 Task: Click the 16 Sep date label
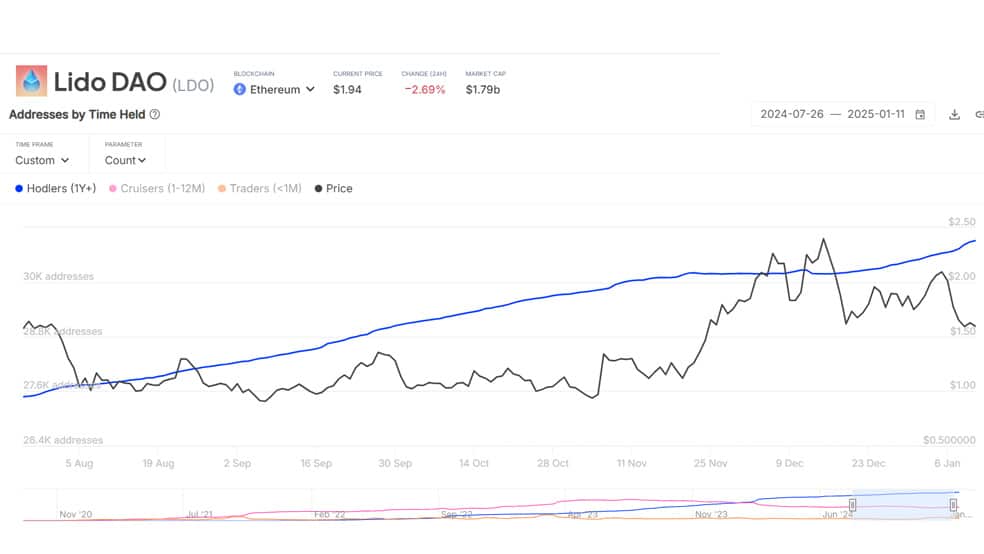(316, 464)
